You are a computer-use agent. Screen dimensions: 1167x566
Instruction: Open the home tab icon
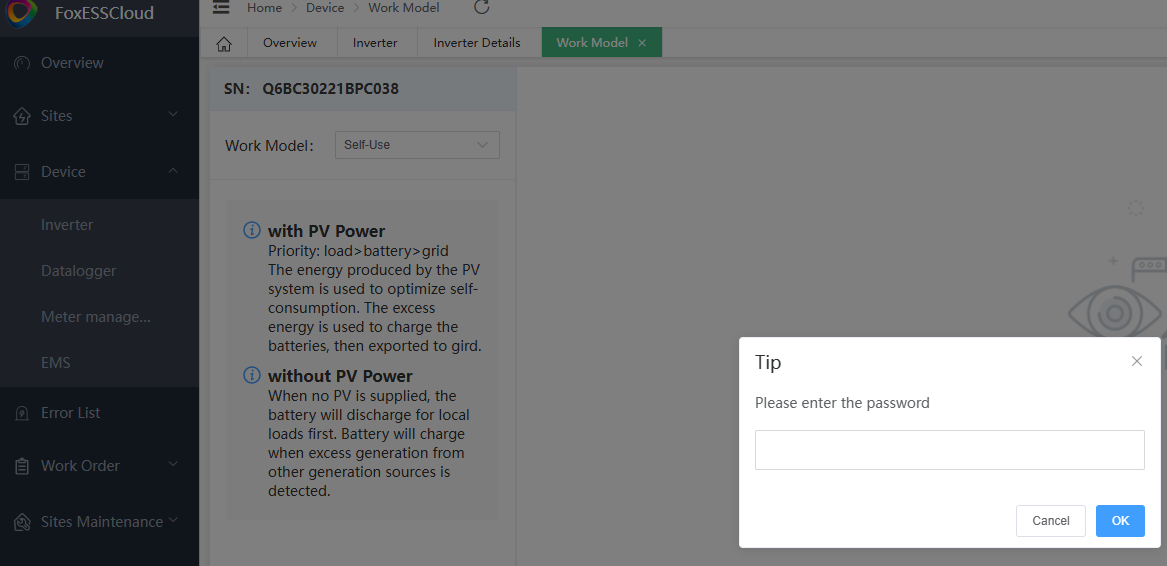click(224, 43)
